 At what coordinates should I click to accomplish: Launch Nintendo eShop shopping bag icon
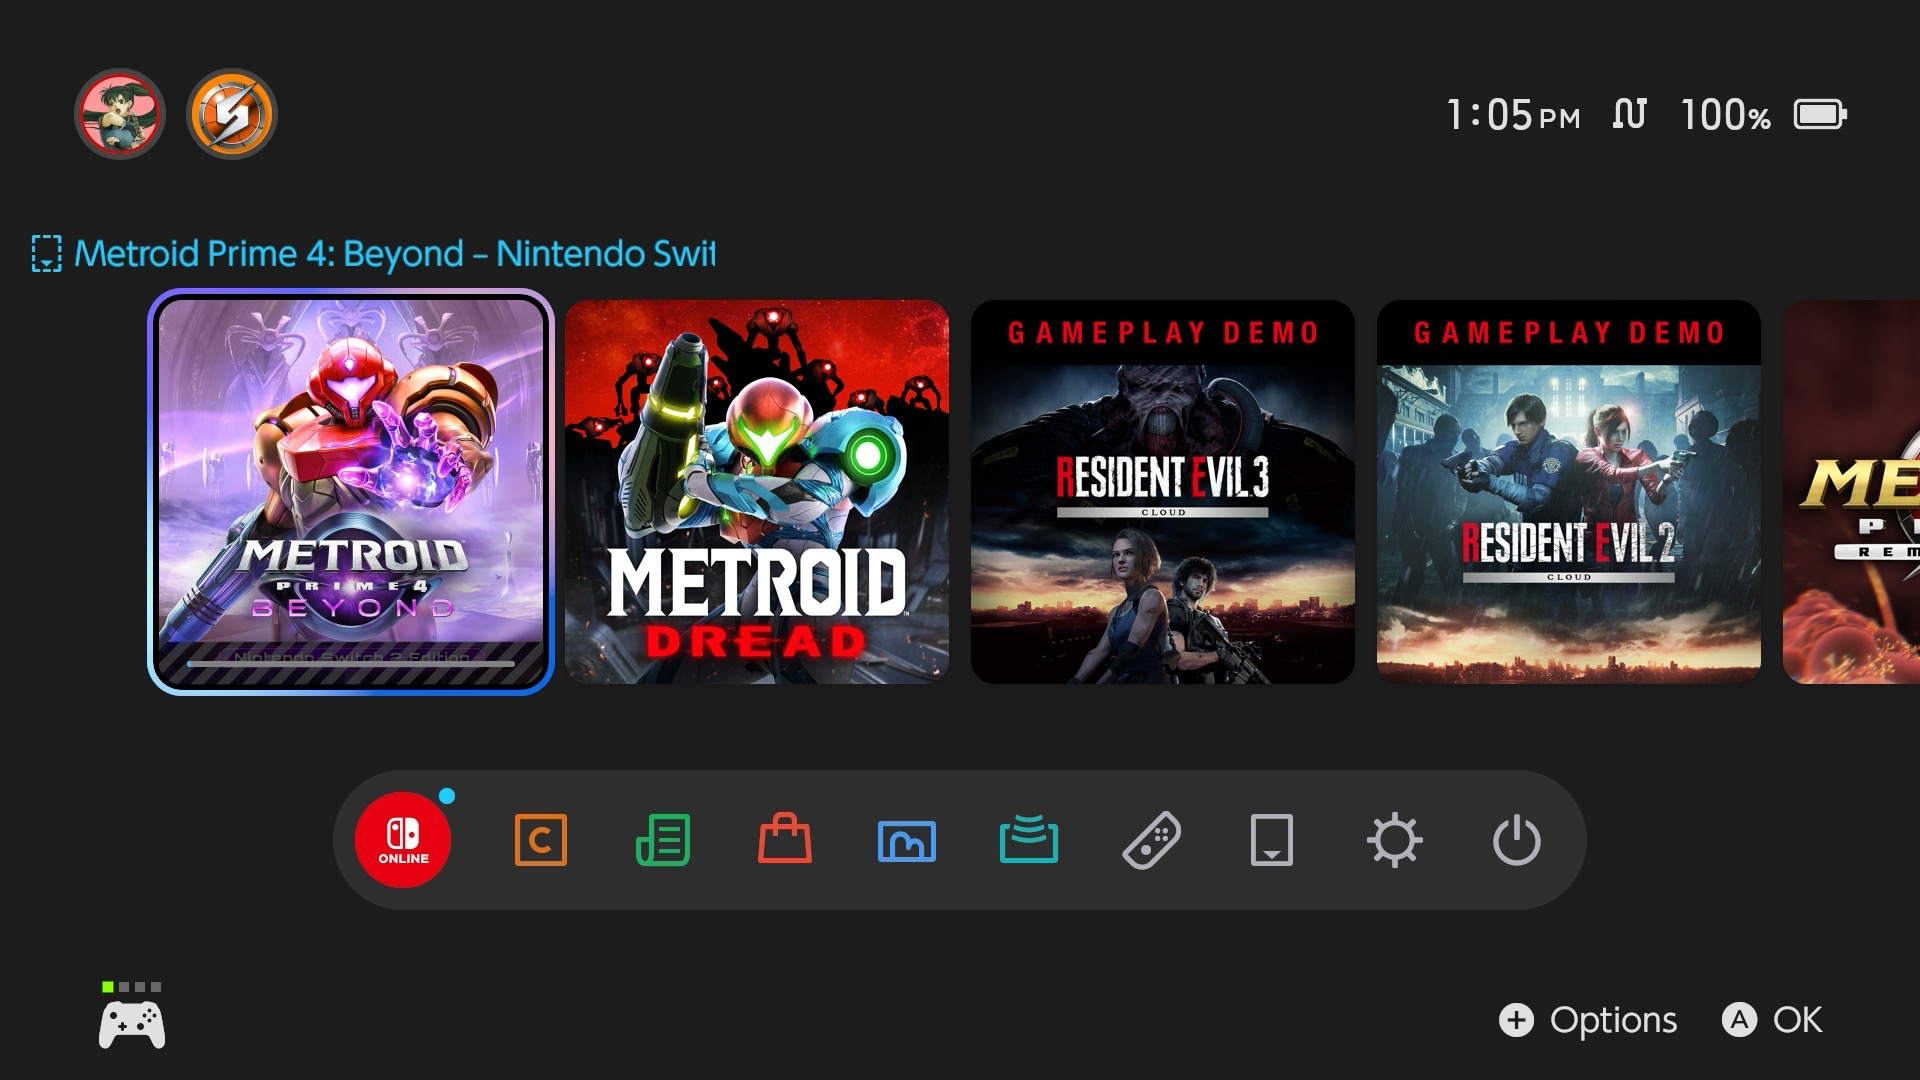coord(785,840)
